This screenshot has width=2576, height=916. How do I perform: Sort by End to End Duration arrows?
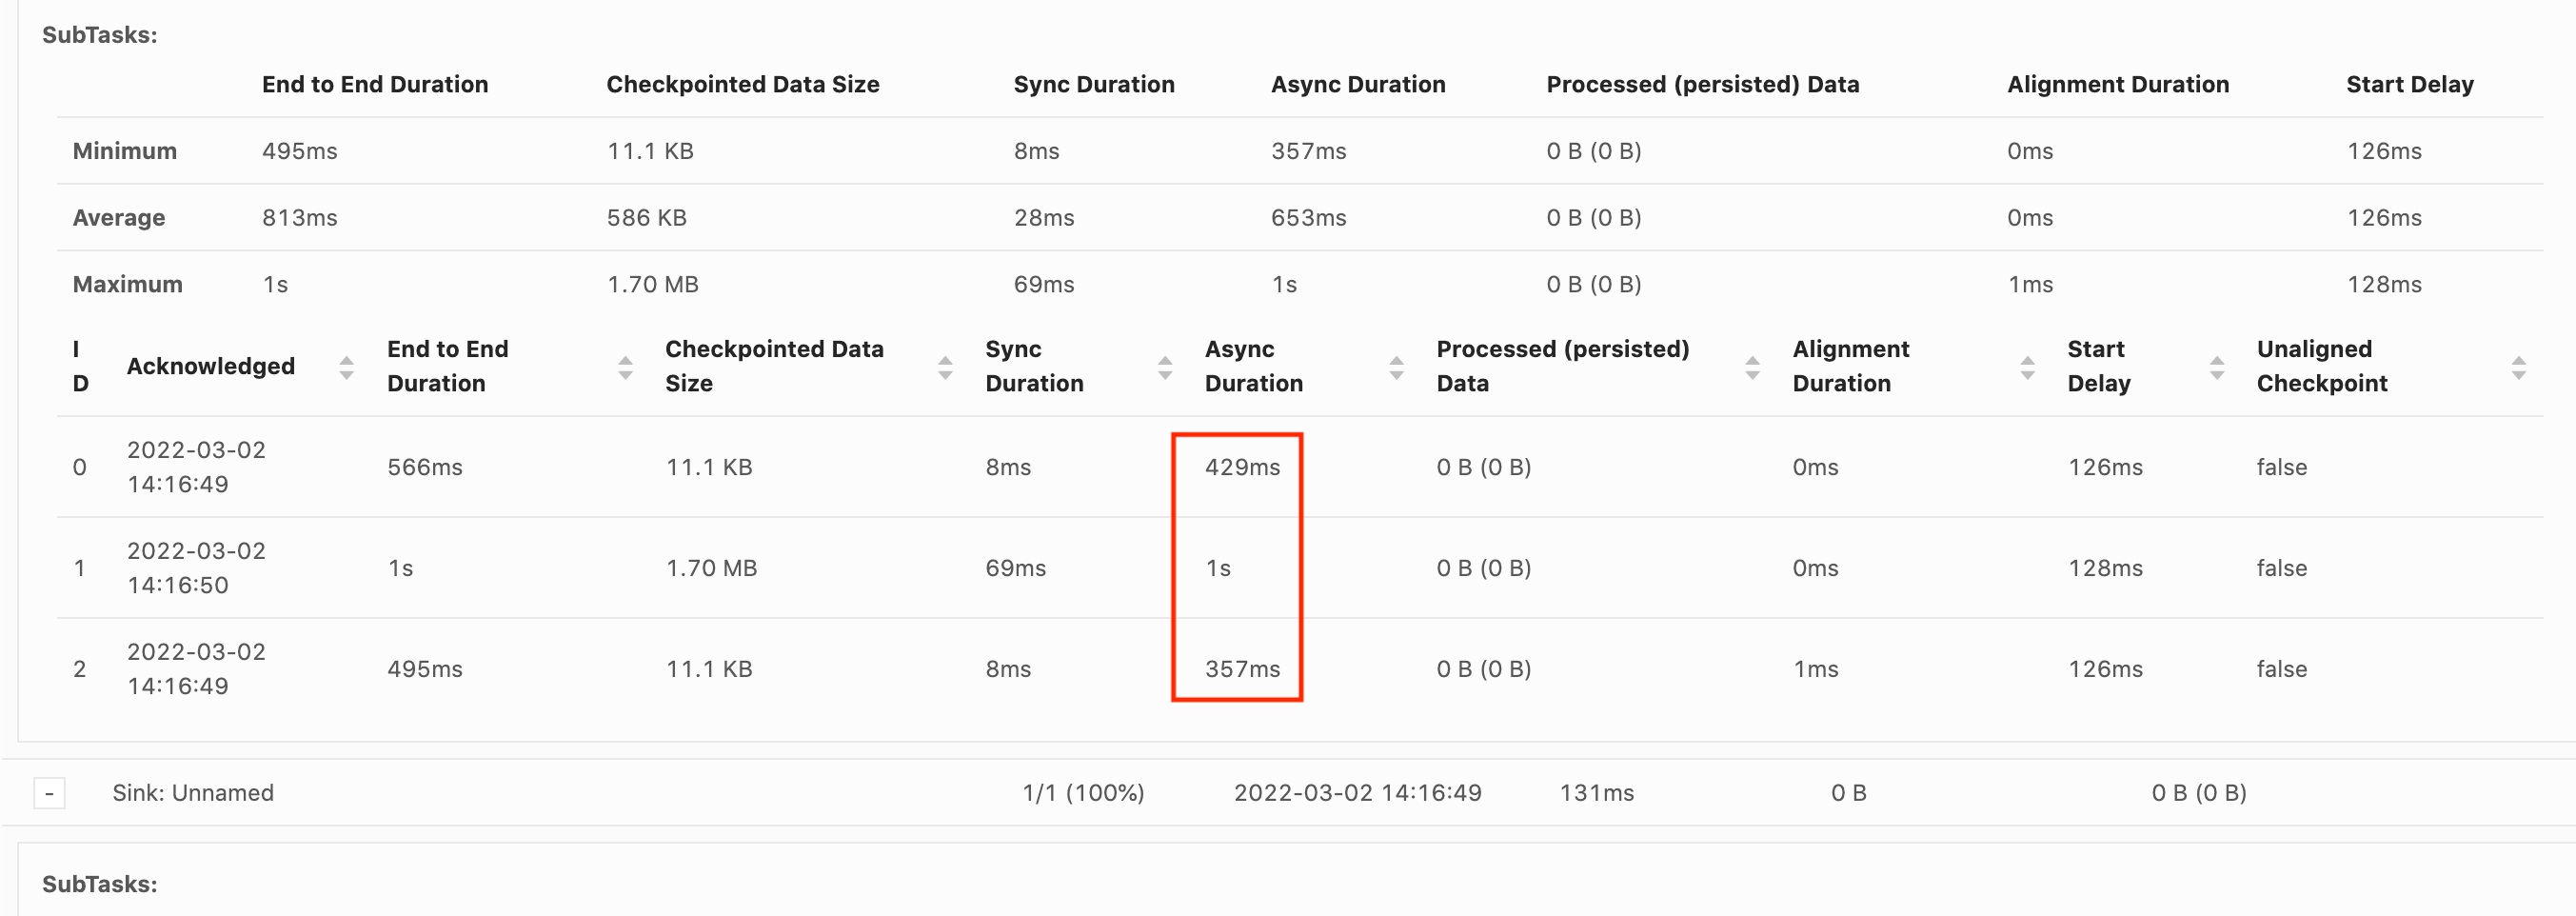click(625, 367)
